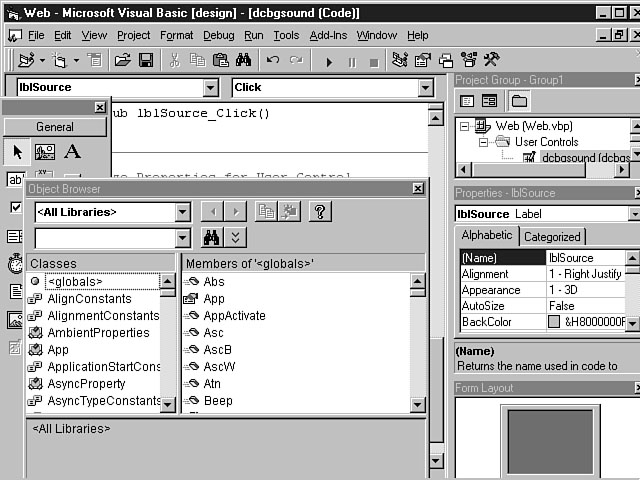Select AmbientProperties in the Classes list
640x480 pixels.
[98, 333]
